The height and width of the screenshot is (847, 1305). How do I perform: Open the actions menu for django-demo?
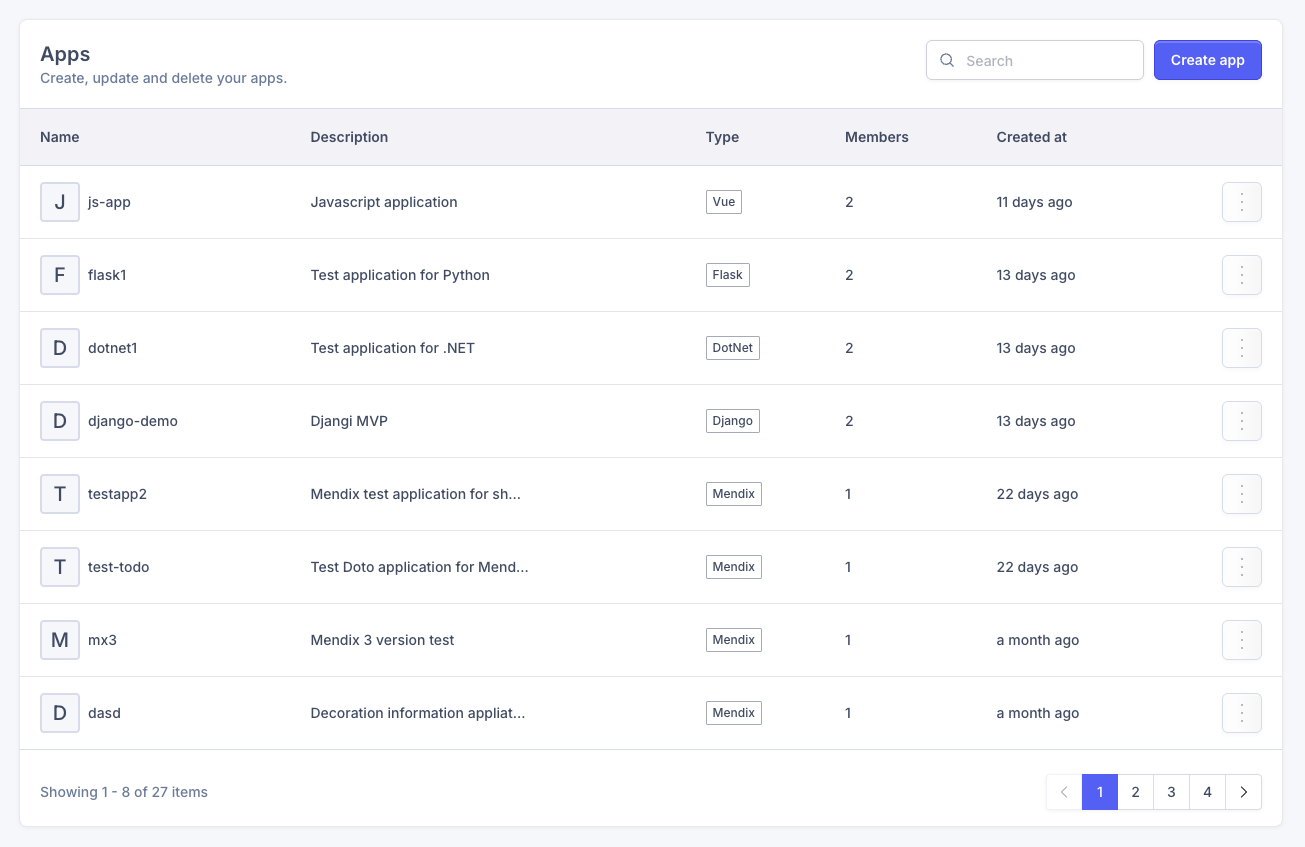[x=1241, y=421]
